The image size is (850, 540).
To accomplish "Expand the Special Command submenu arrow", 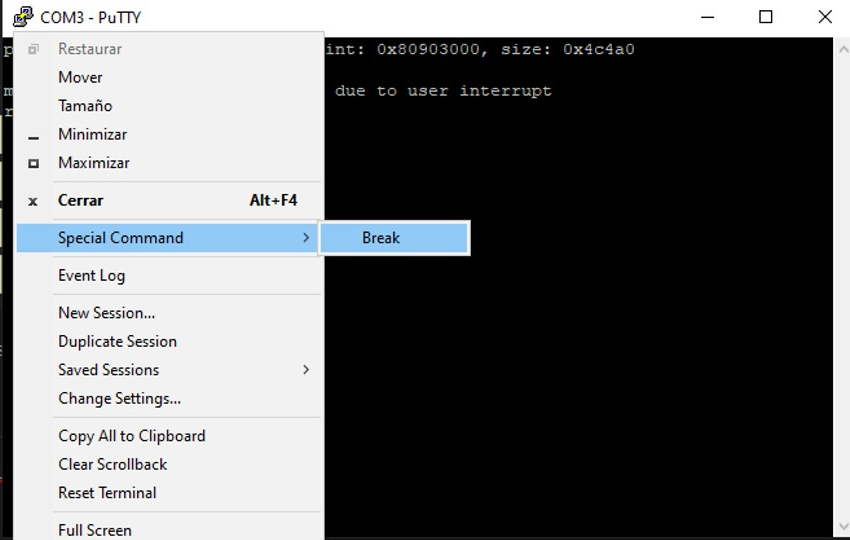I will [306, 238].
